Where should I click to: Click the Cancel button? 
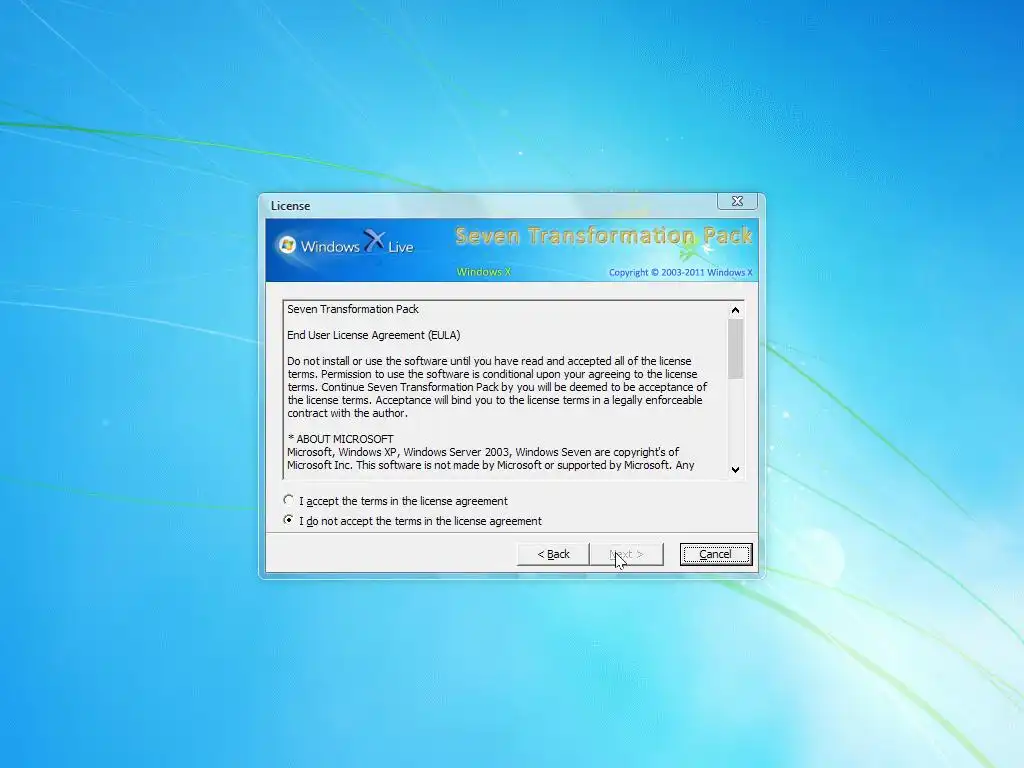click(x=716, y=554)
